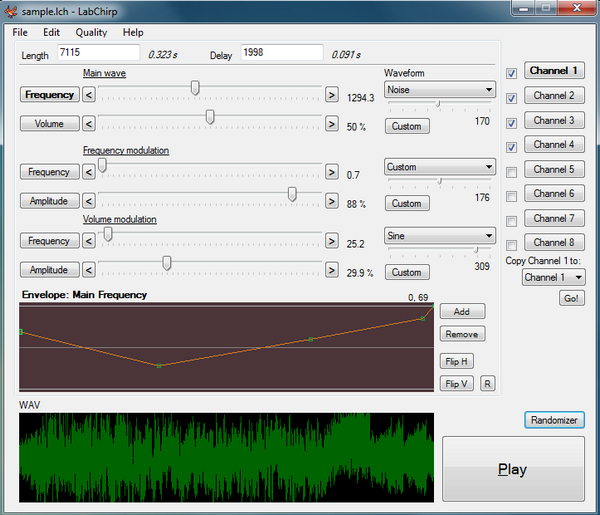This screenshot has width=600, height=515.
Task: Decrease main wave volume with left arrow
Action: click(x=89, y=124)
